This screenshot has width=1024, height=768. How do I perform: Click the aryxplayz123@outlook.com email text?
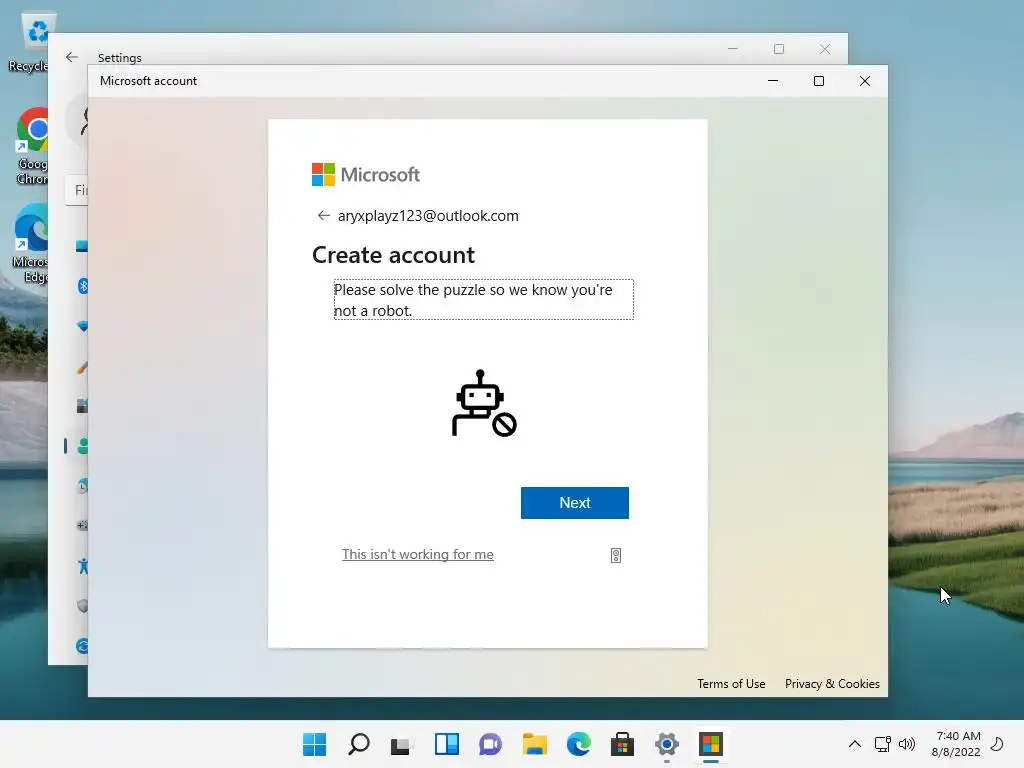[x=428, y=216]
